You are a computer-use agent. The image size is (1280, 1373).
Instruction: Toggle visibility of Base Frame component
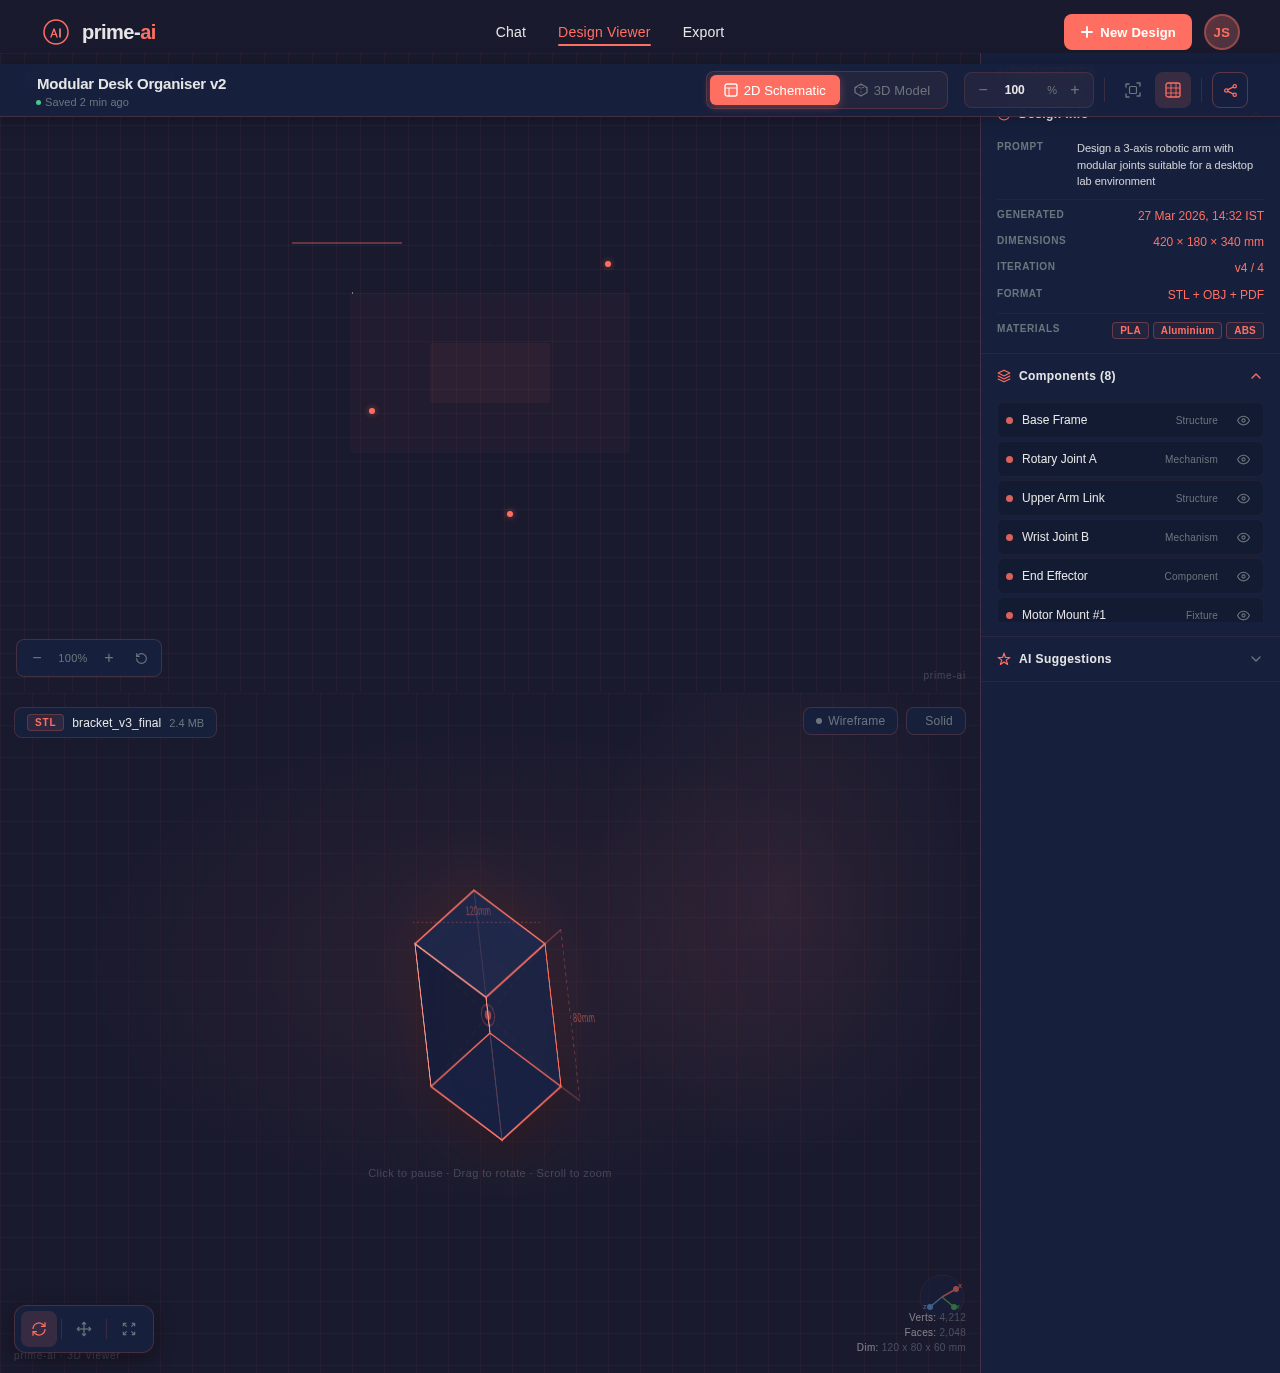click(1243, 420)
